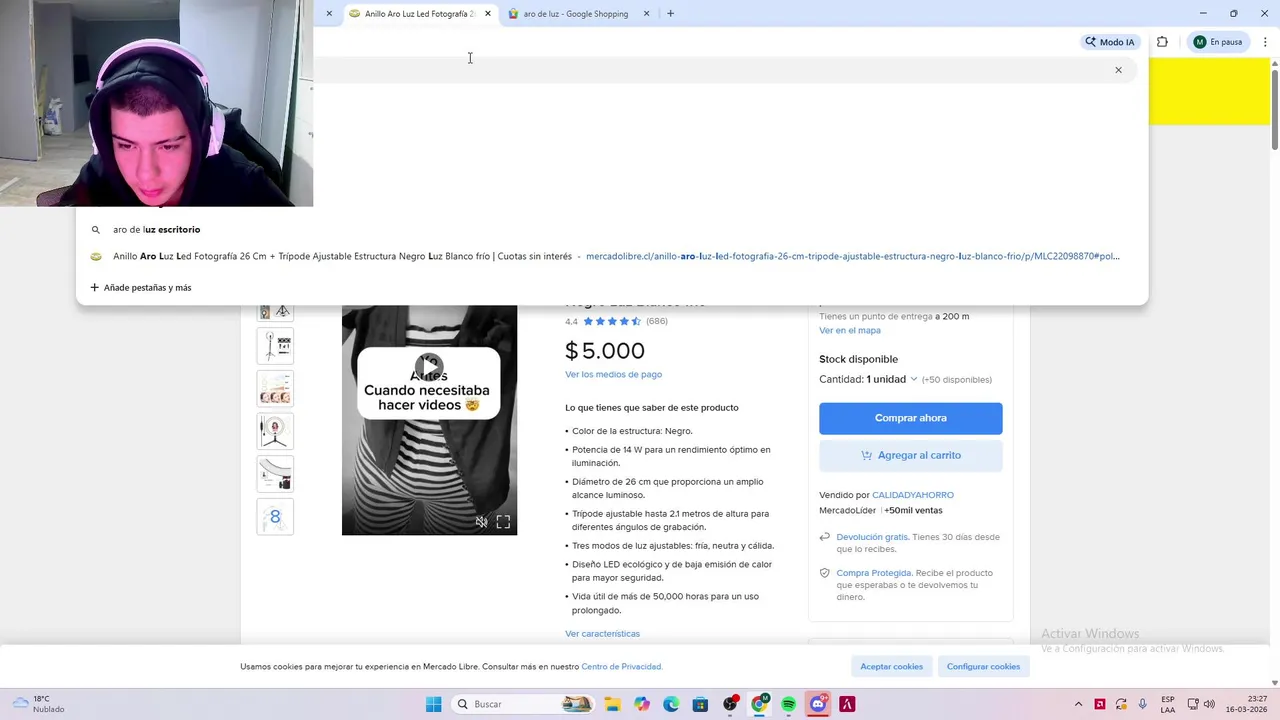The height and width of the screenshot is (720, 1280).
Task: Open Ver los medios de pago link
Action: point(613,374)
